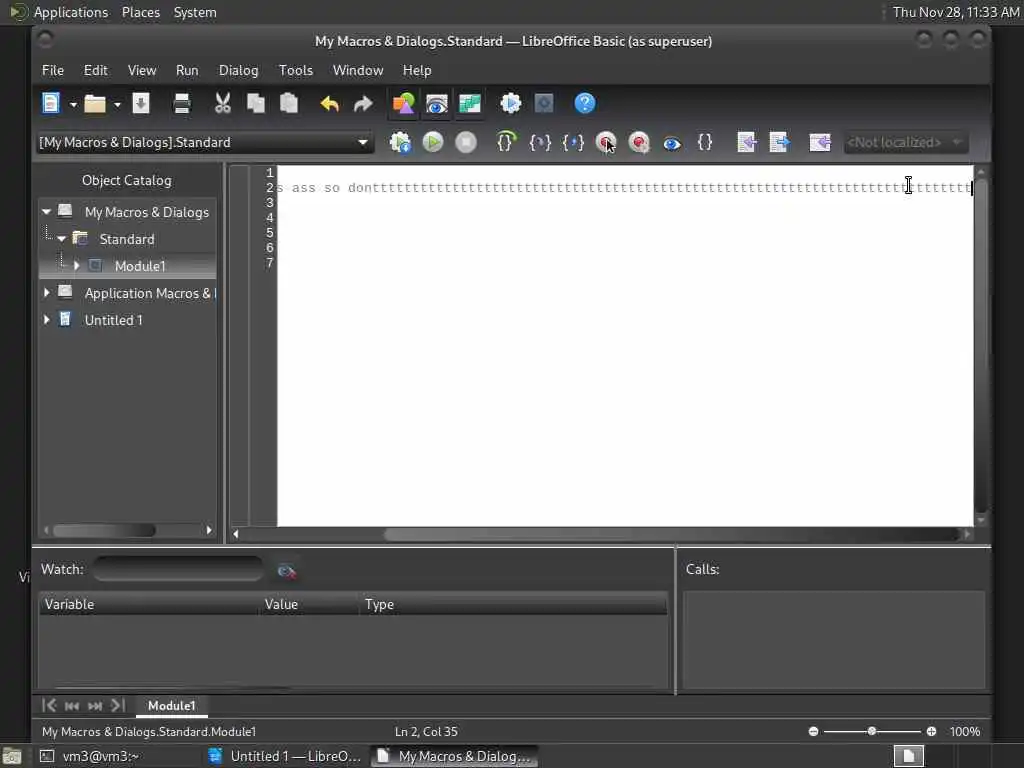Click the Paste clipboard icon
This screenshot has height=768, width=1024.
pos(289,103)
